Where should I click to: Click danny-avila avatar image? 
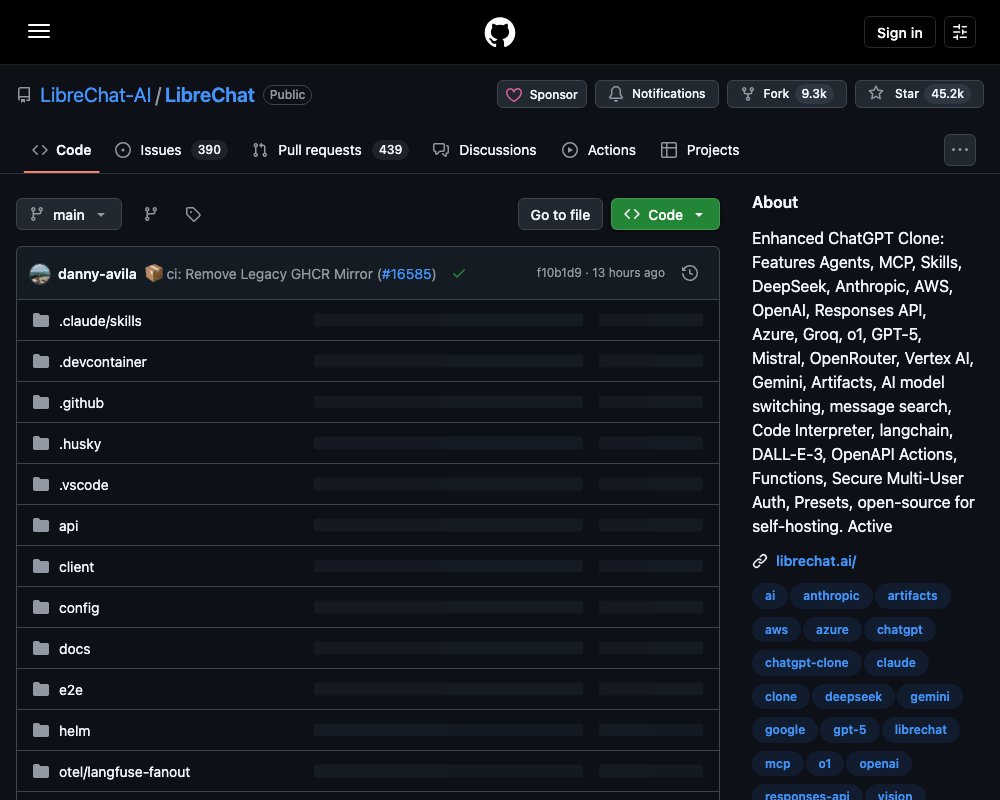point(40,274)
